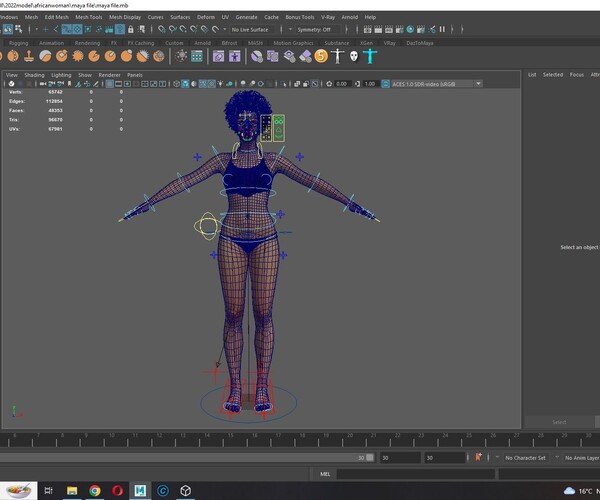The image size is (600, 500).
Task: Click the purple human figure shelf icon
Action: [x=235, y=56]
